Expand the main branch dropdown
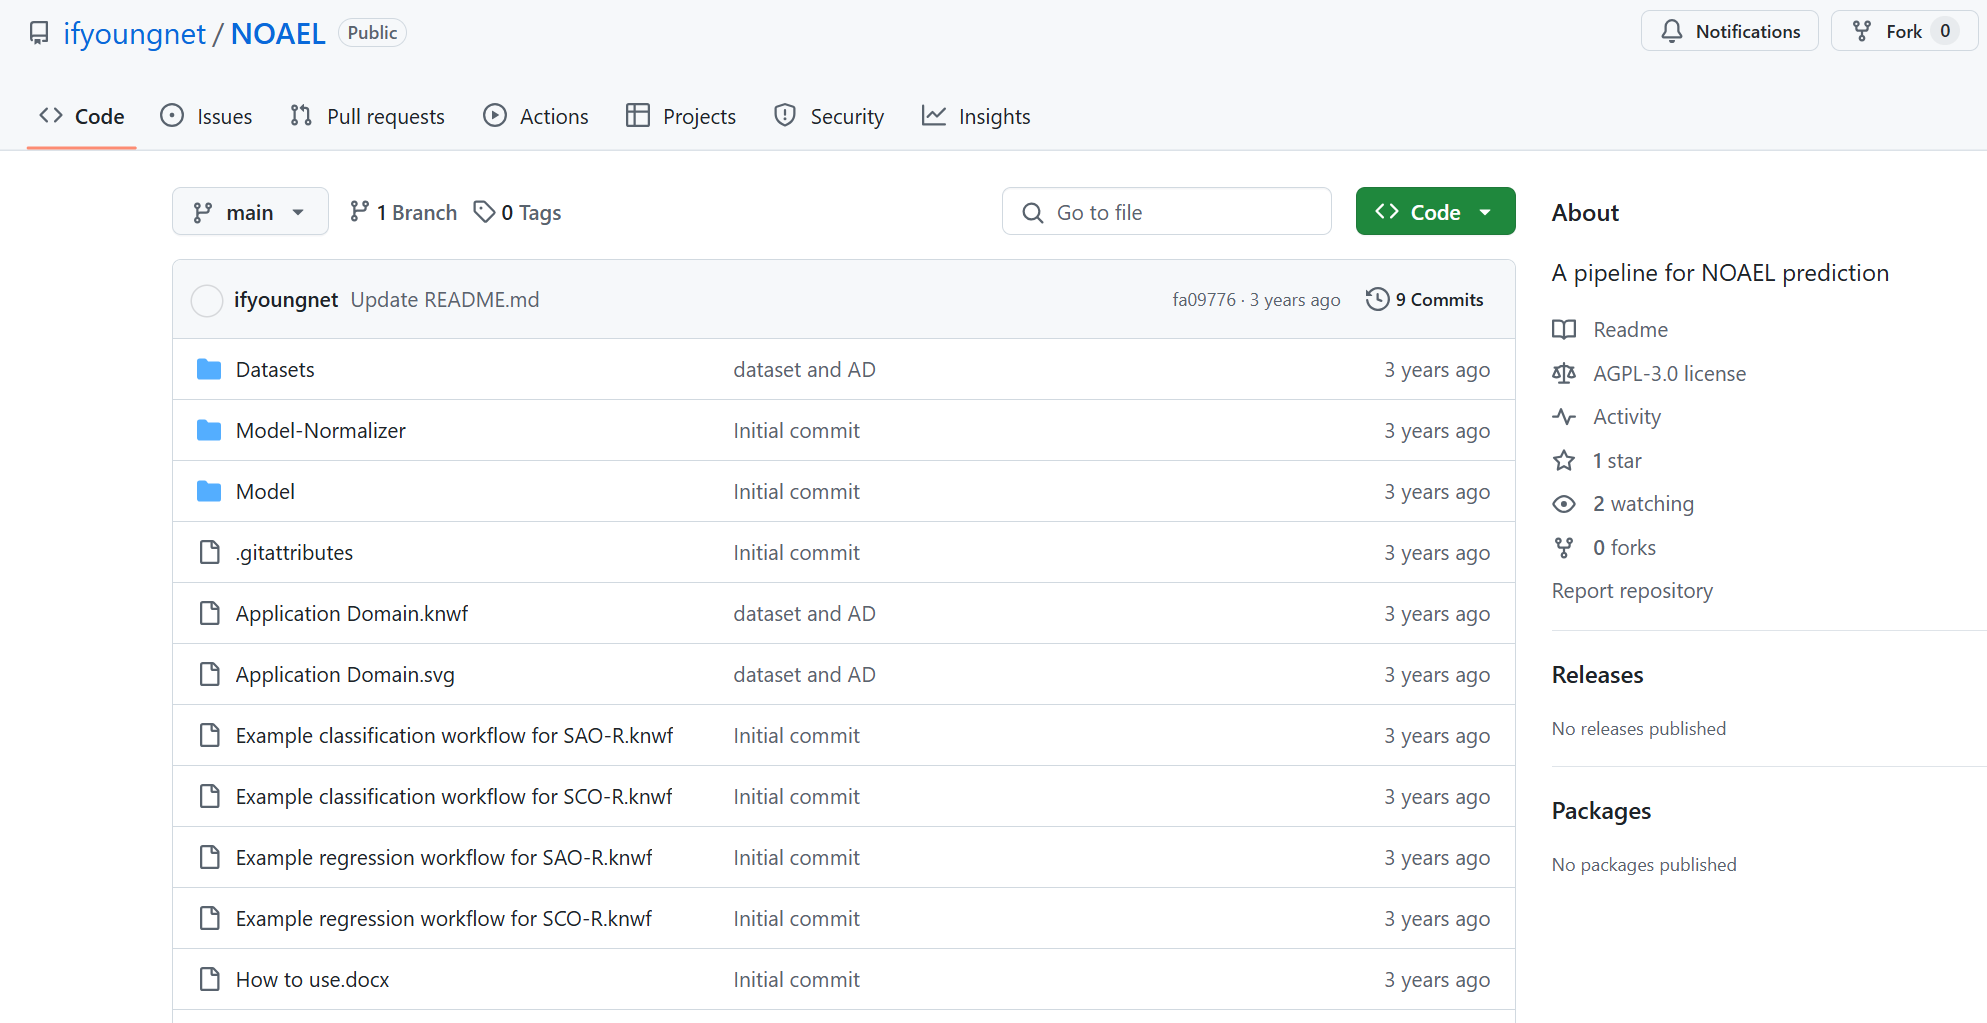The image size is (1987, 1023). 250,212
